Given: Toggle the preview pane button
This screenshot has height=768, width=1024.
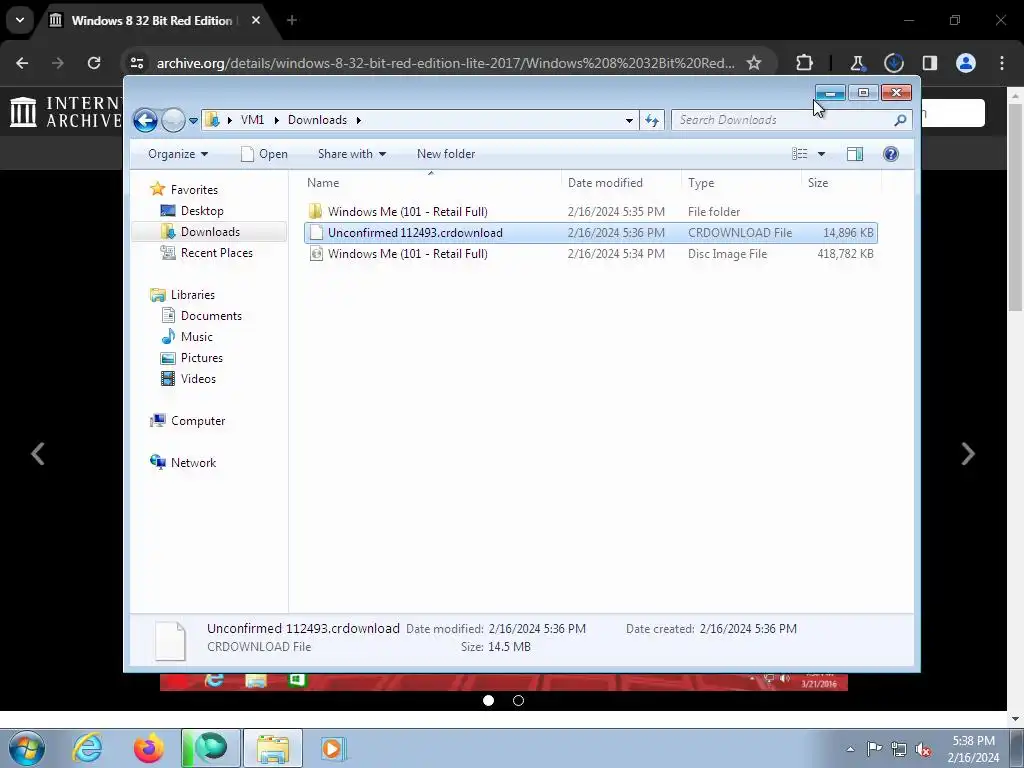Looking at the screenshot, I should tap(855, 154).
